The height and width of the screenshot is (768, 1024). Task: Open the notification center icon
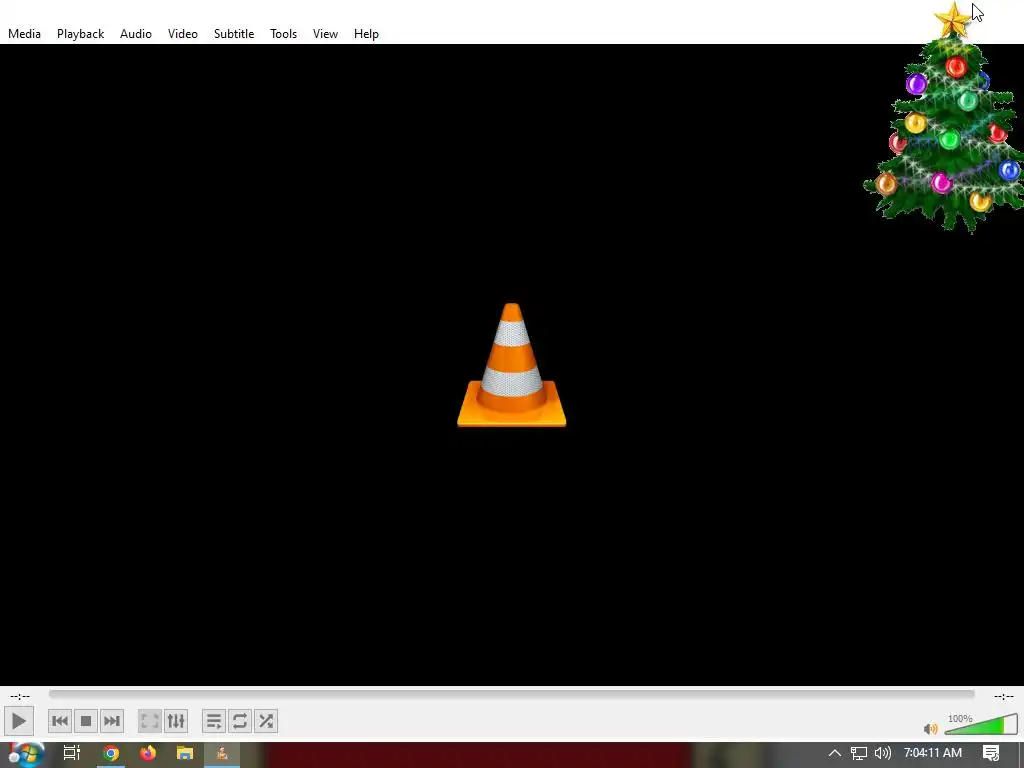[991, 753]
